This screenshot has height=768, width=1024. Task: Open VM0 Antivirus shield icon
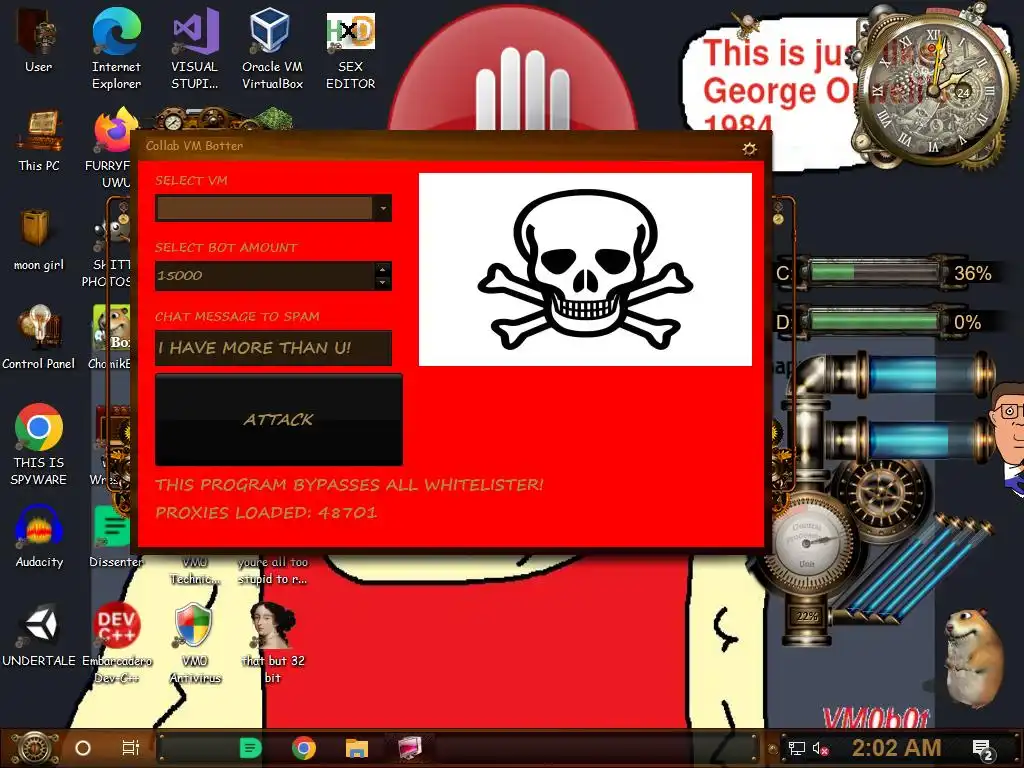[195, 643]
